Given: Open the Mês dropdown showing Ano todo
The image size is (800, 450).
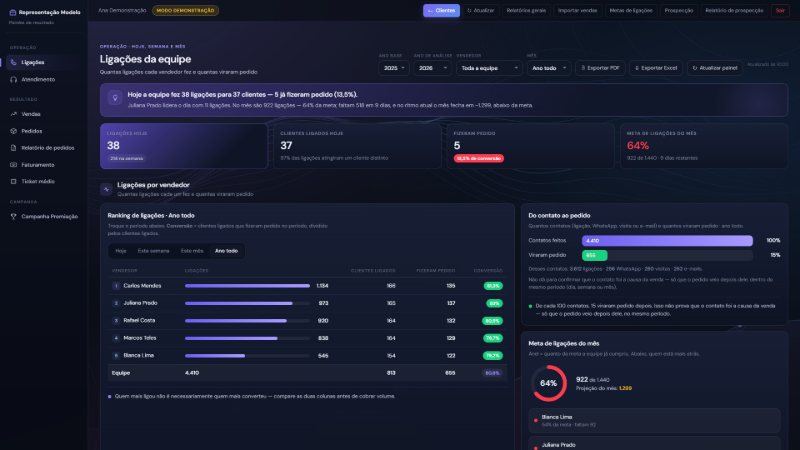Looking at the screenshot, I should point(549,68).
